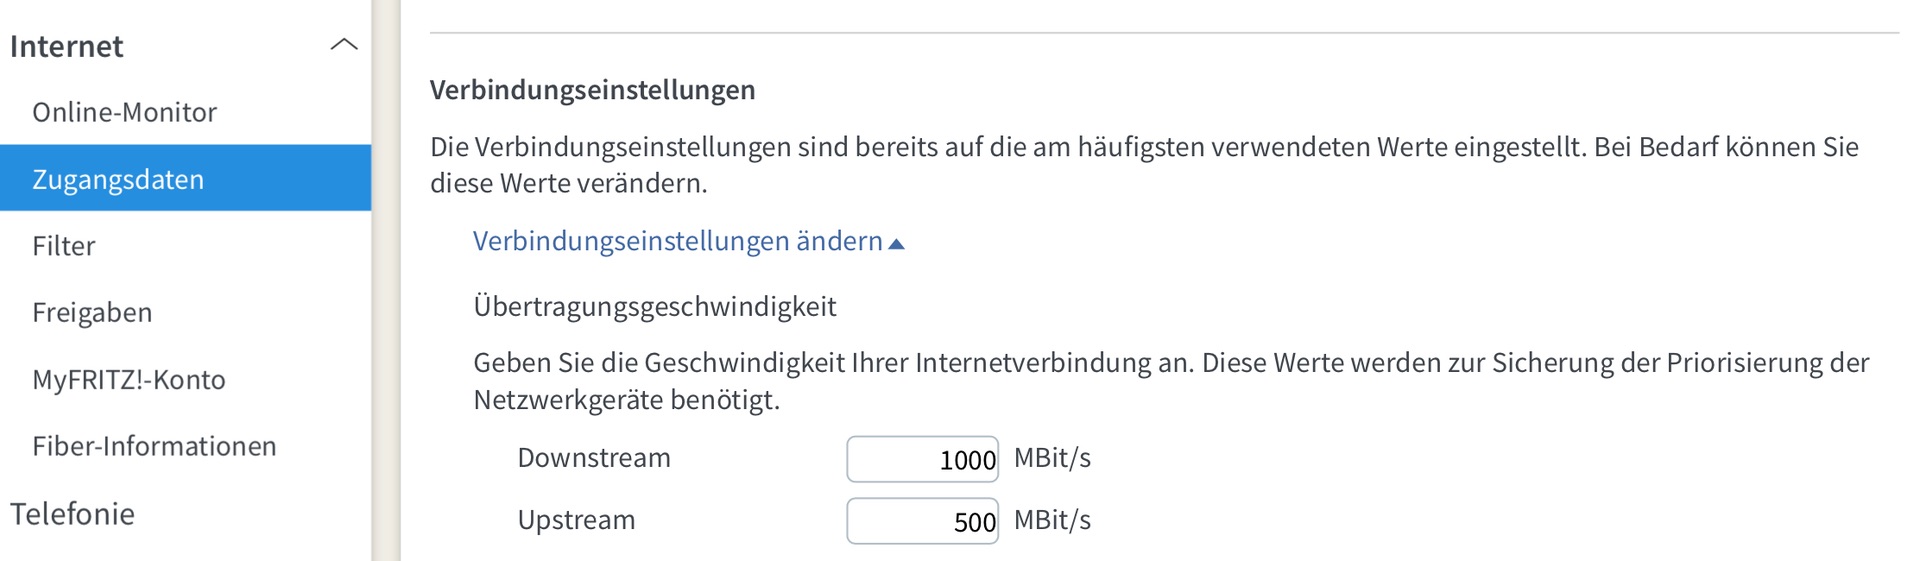Collapse section via triangle after Verbindungseinstellungen ändern
Screen dimensions: 1920x561
[896, 244]
